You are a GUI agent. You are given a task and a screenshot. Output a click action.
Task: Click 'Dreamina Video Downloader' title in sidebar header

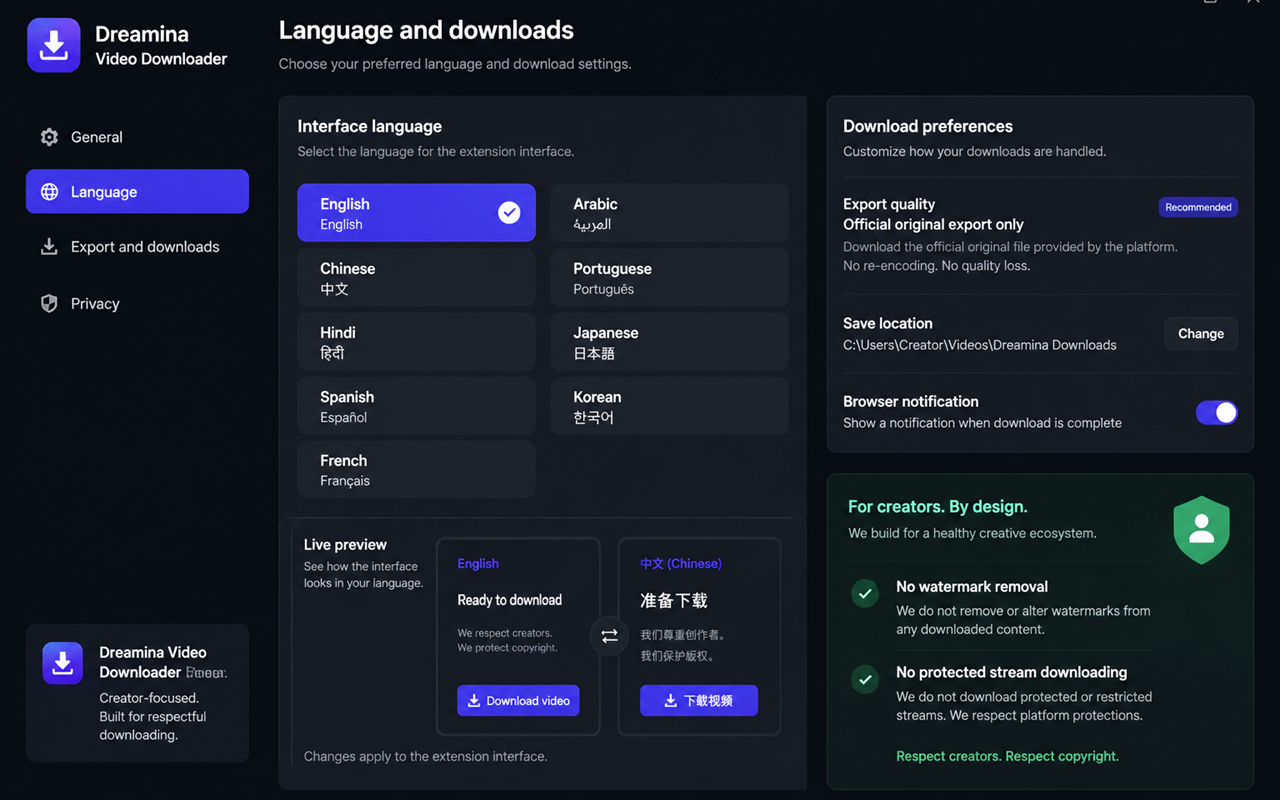tap(161, 46)
